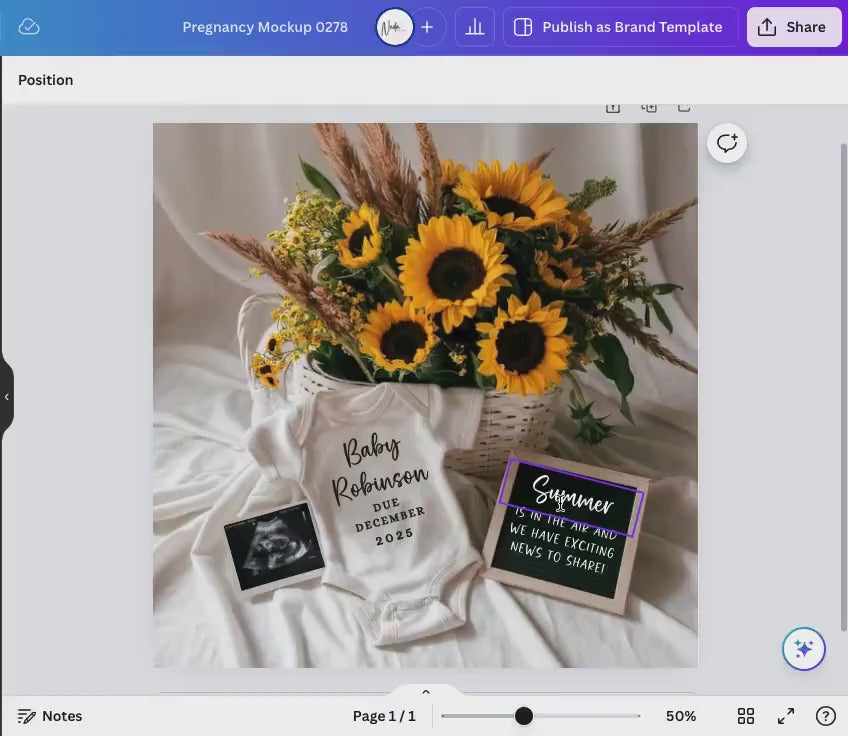Add a comment with the speech bubble icon
The width and height of the screenshot is (848, 736).
(727, 143)
